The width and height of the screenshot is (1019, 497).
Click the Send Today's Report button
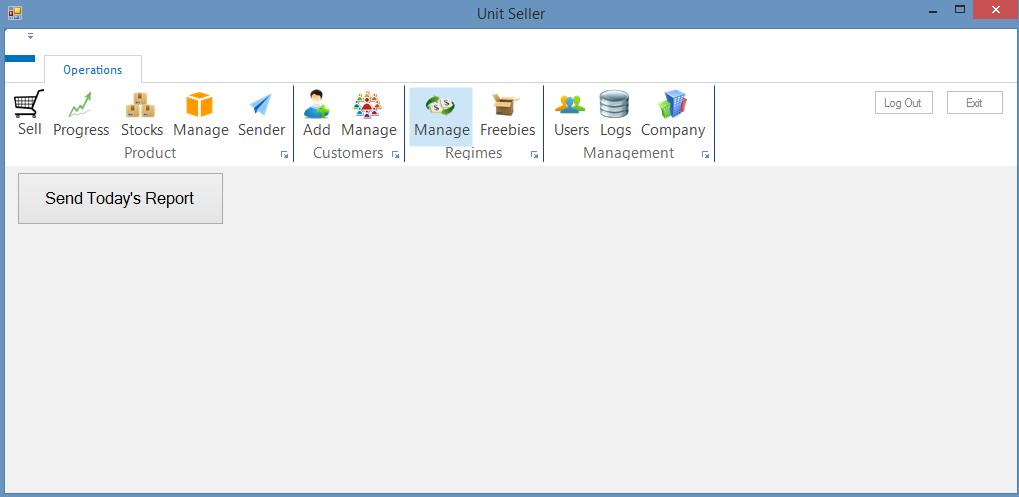click(x=120, y=198)
